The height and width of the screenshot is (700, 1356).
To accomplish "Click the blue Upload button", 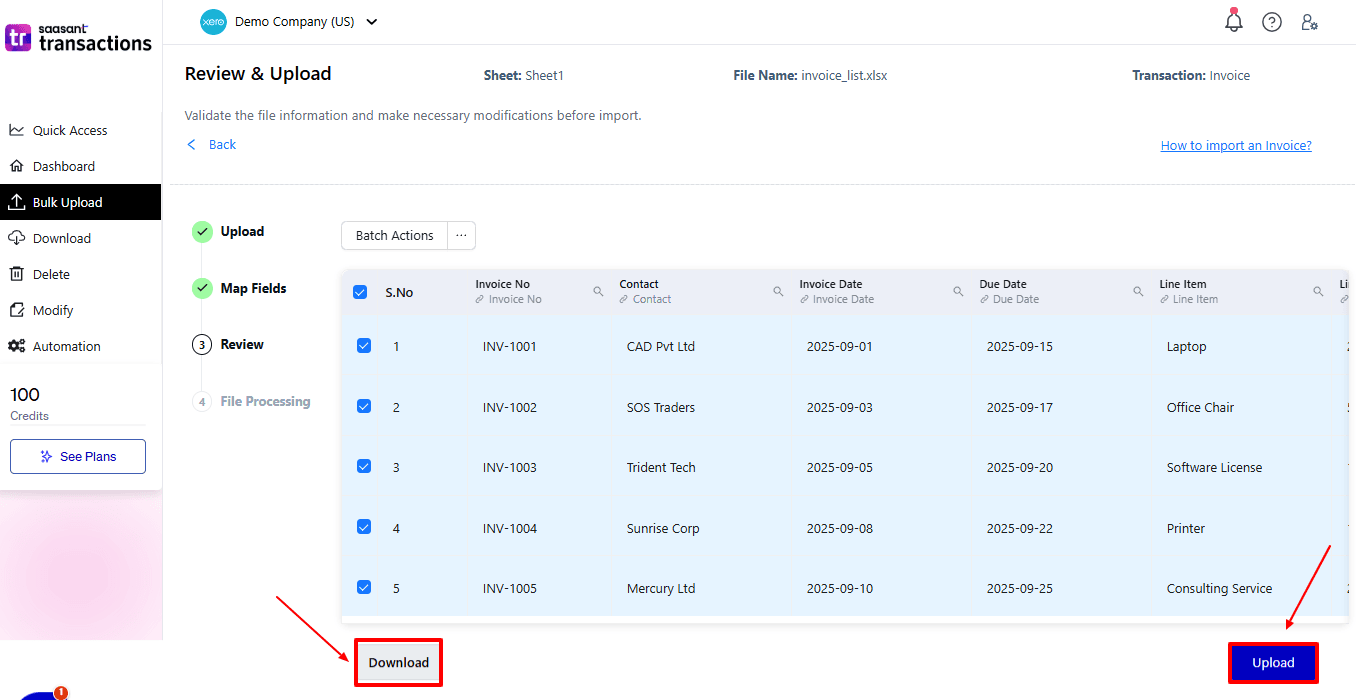I will click(x=1273, y=662).
